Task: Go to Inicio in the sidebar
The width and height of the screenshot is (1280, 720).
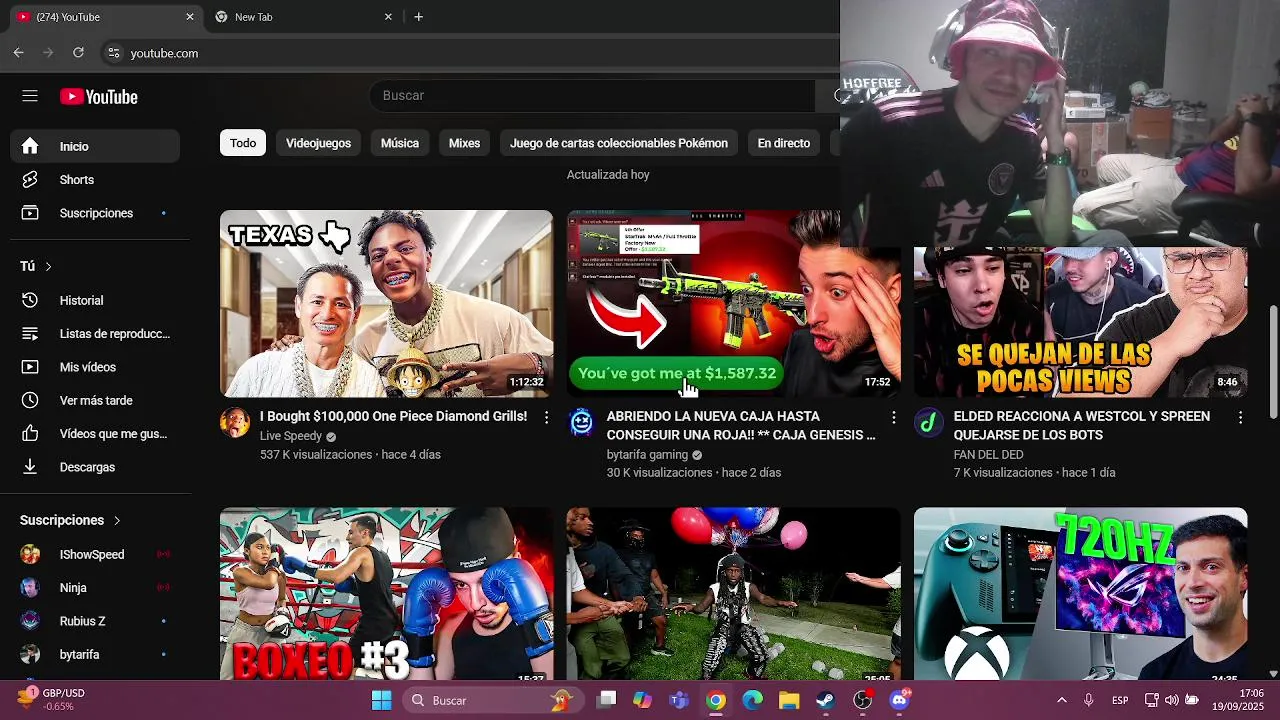Action: [96, 146]
